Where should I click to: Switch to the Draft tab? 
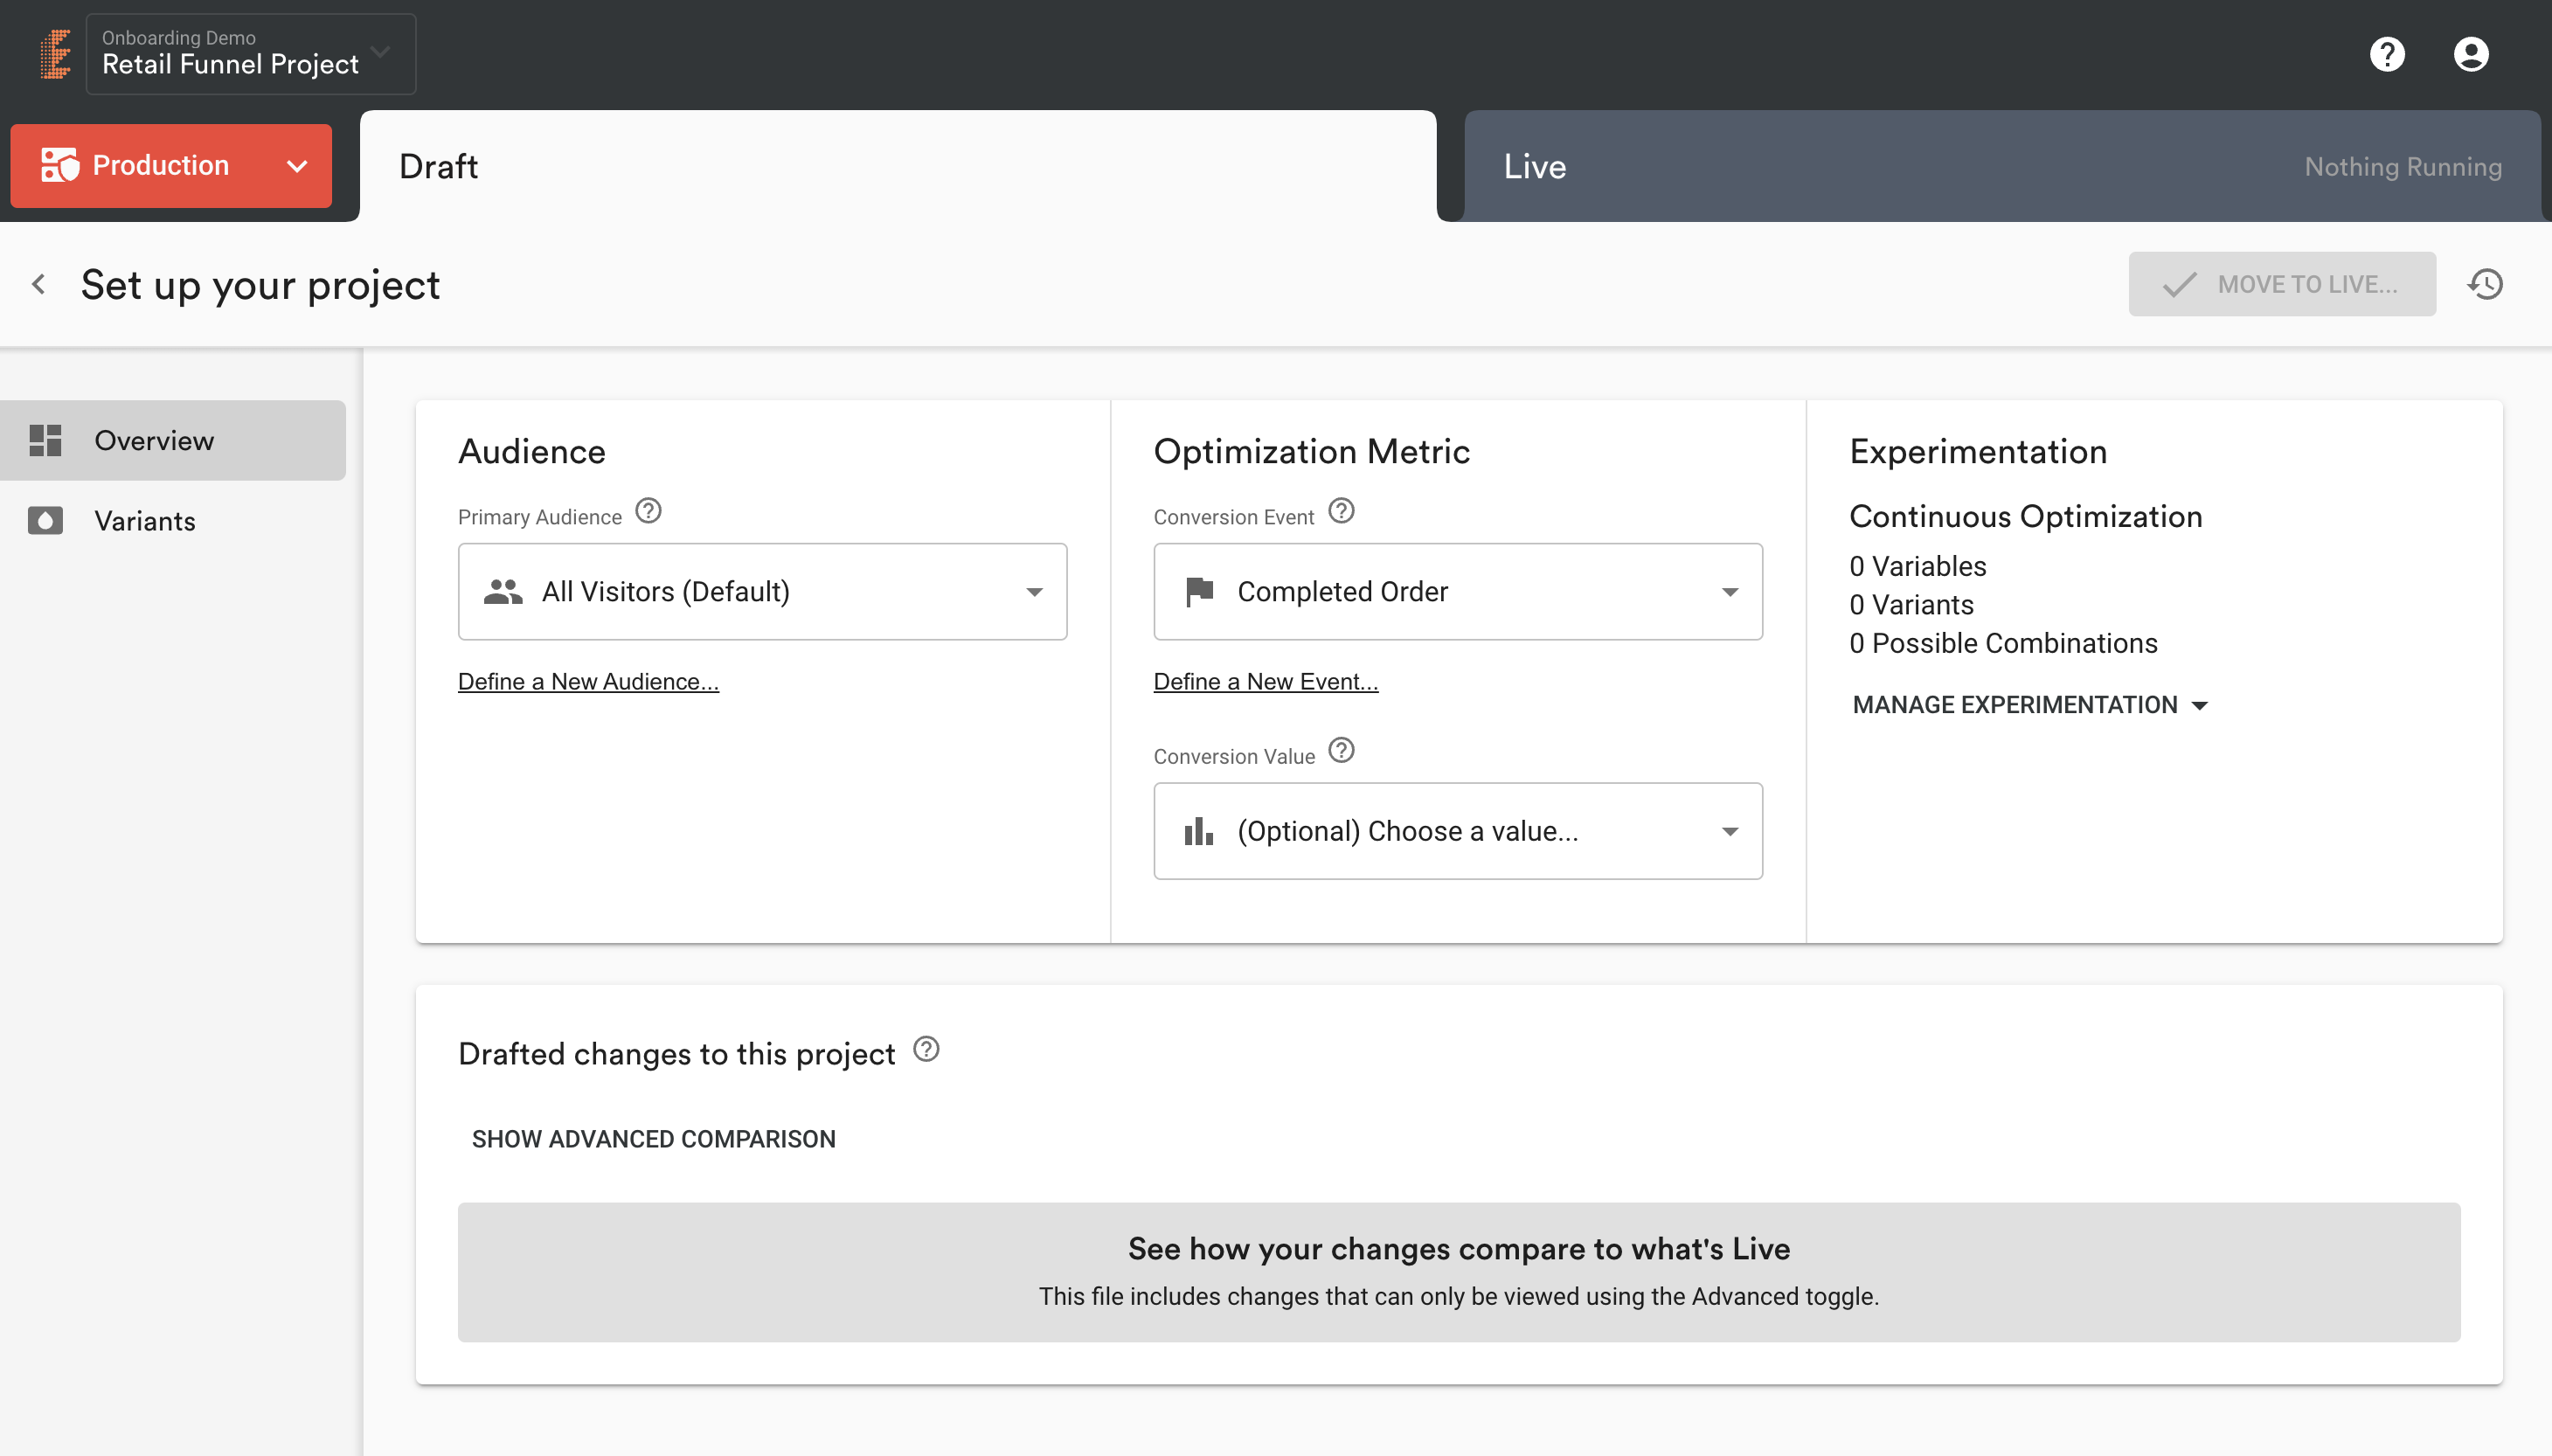click(x=898, y=166)
